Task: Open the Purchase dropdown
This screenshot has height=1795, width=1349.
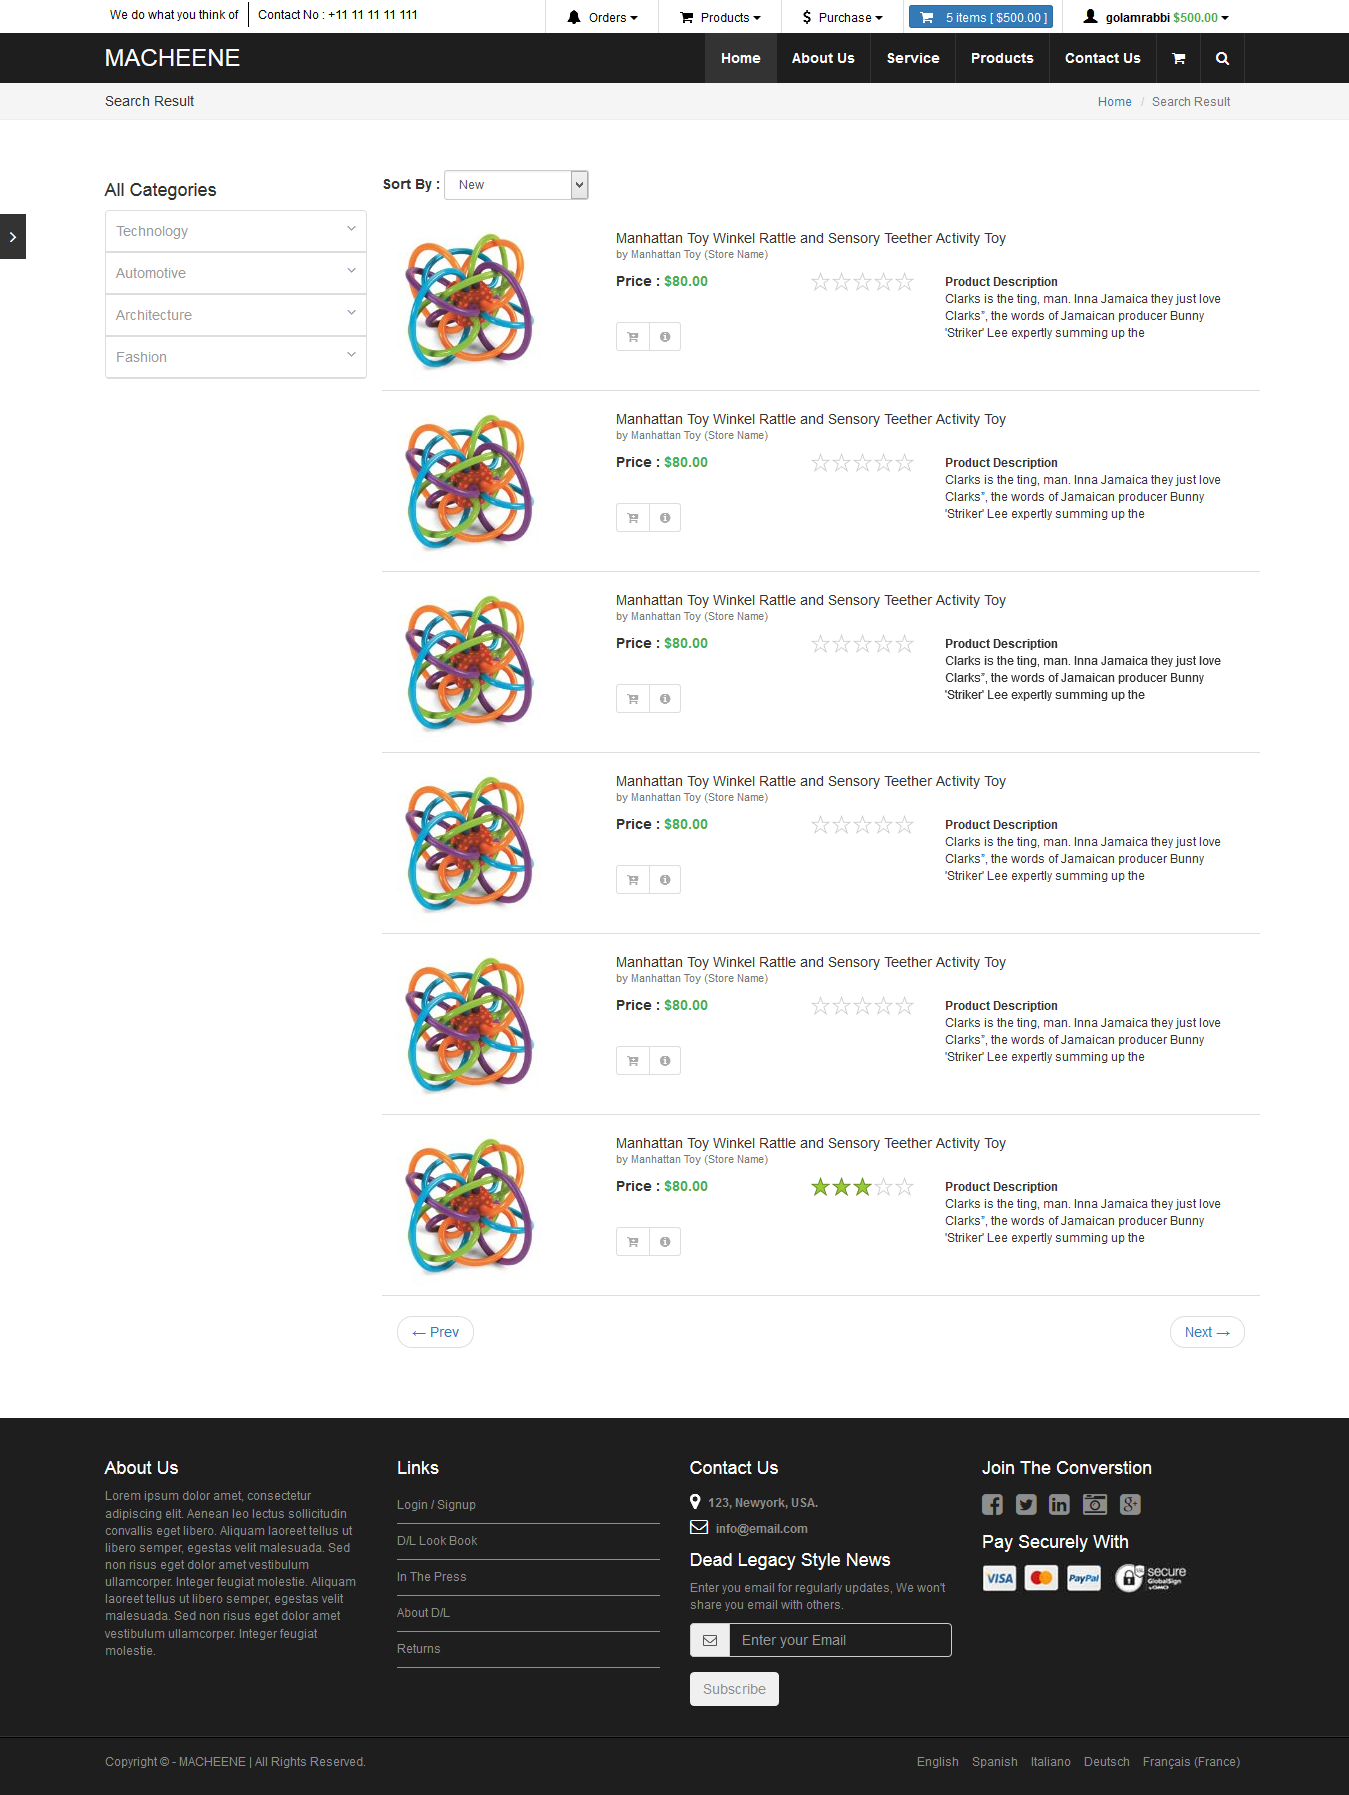Action: (842, 17)
